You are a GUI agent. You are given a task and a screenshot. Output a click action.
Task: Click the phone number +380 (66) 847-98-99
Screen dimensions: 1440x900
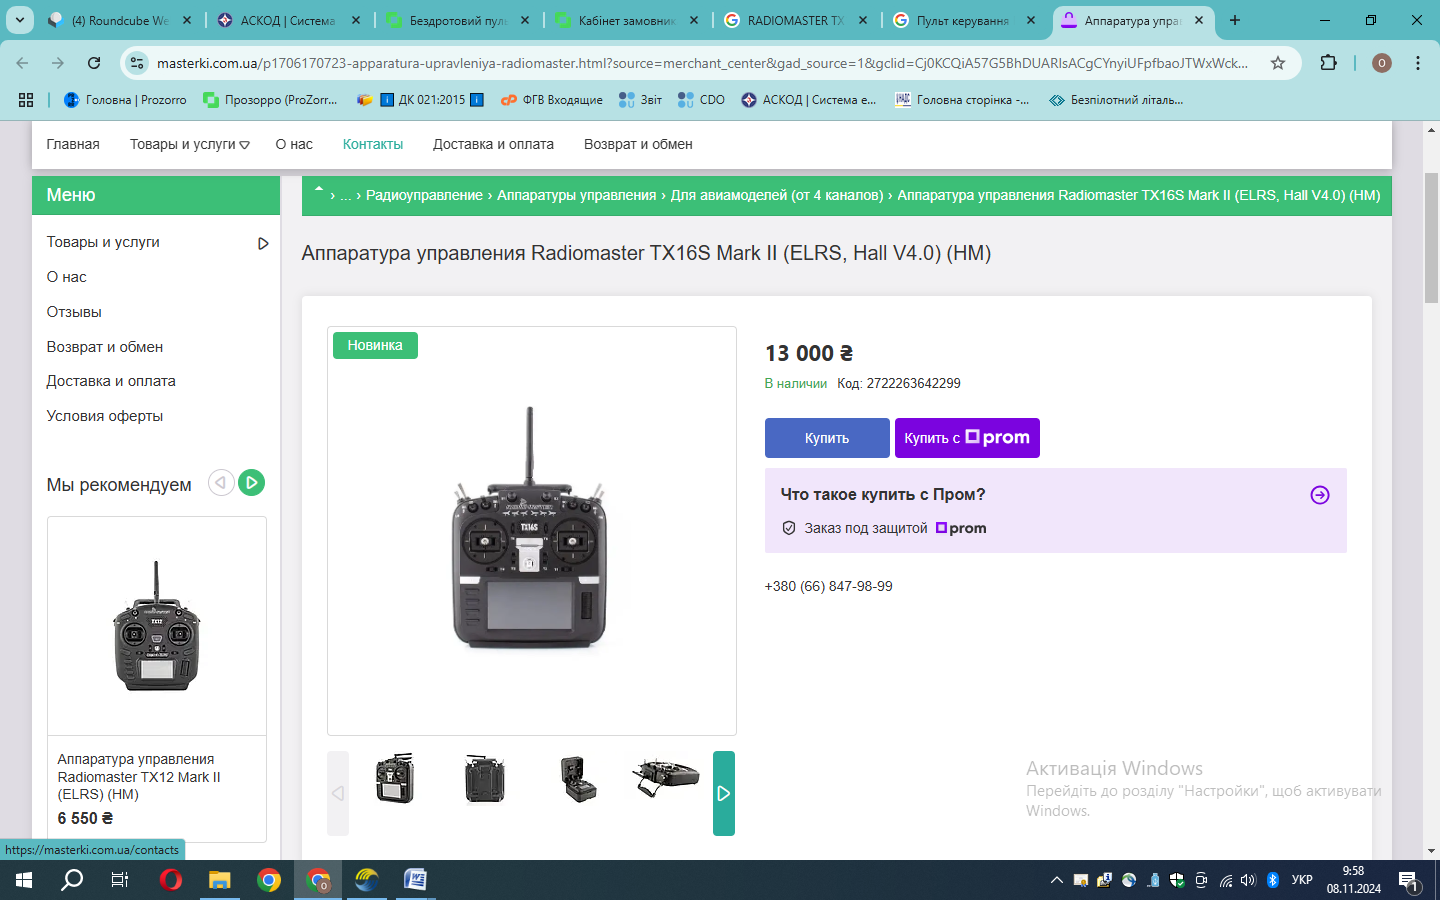pos(829,586)
